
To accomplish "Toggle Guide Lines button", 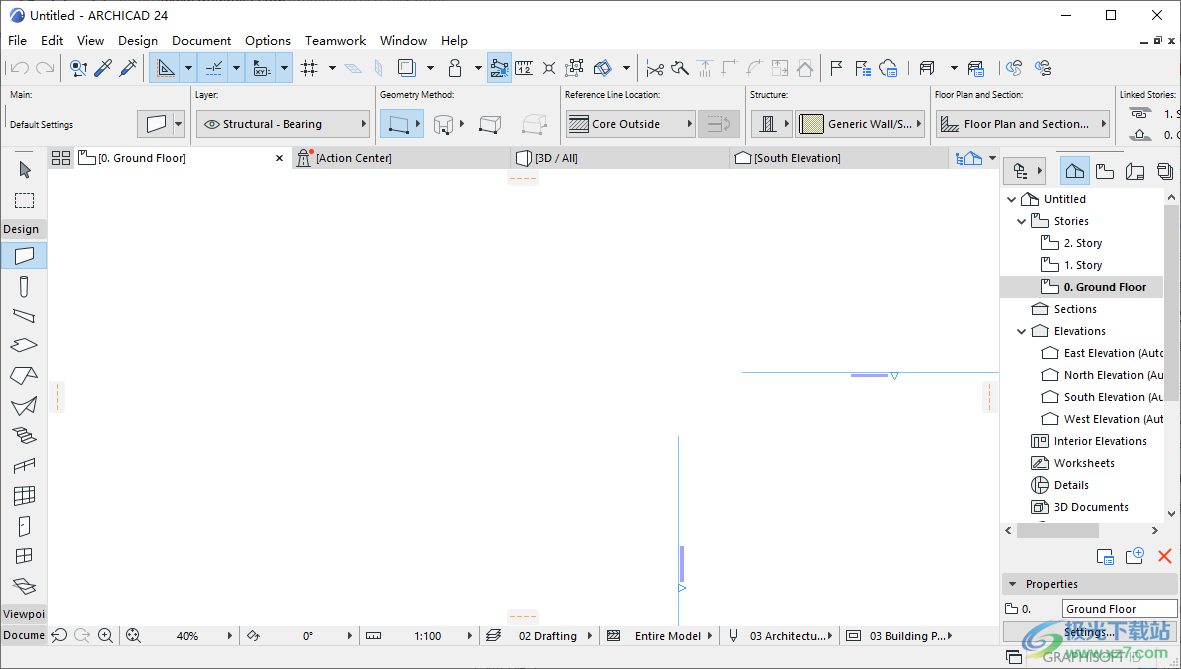I will [x=165, y=69].
